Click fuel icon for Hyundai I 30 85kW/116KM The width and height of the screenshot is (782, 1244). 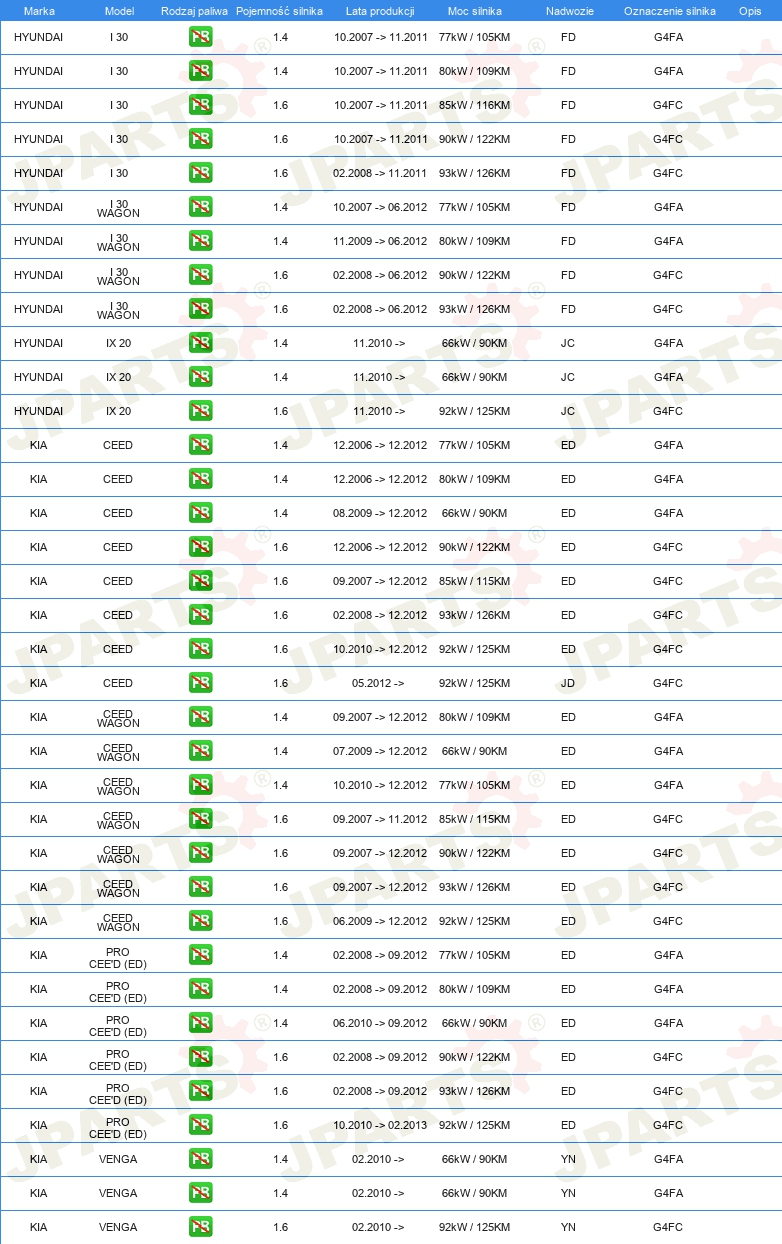(x=201, y=106)
